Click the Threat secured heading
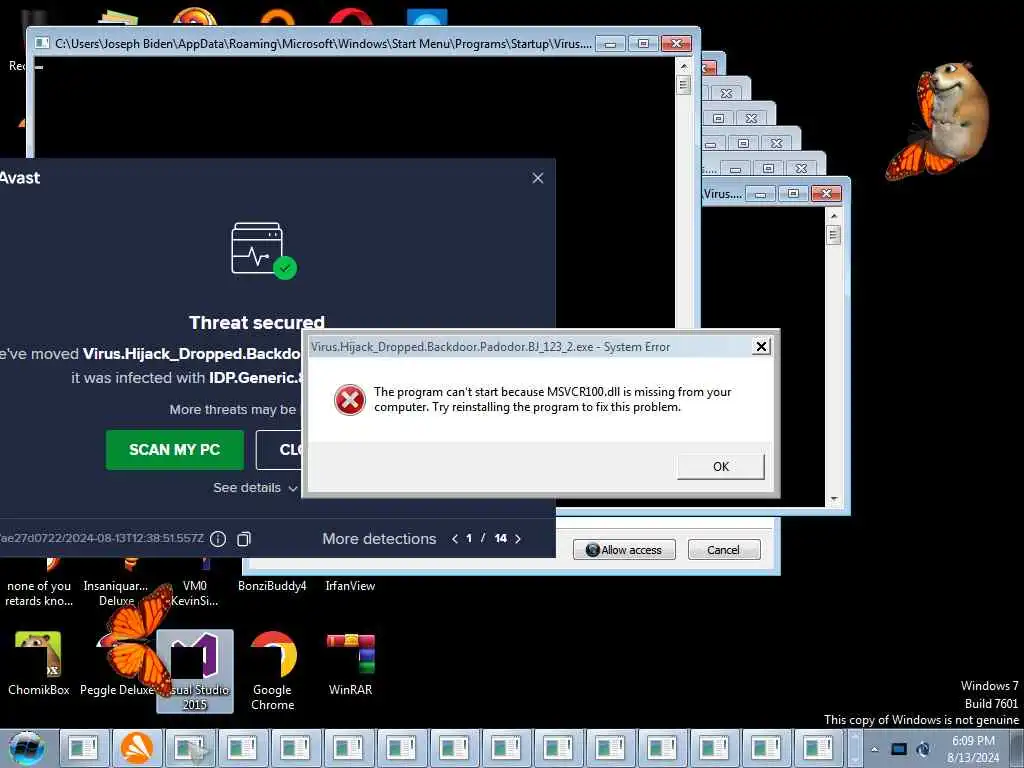 click(257, 323)
